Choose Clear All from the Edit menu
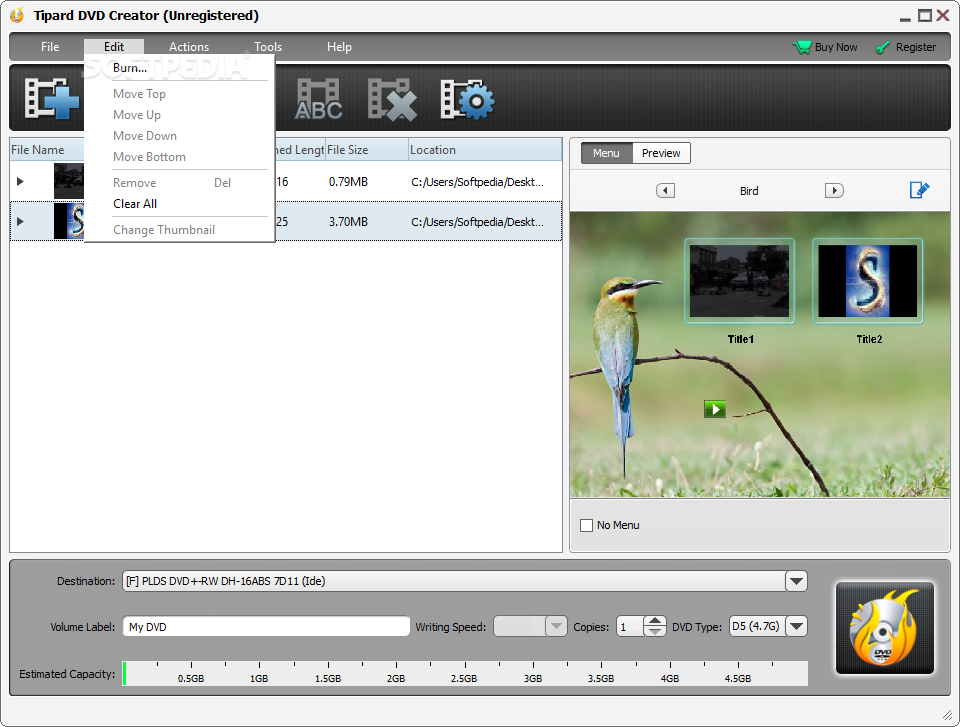Image resolution: width=960 pixels, height=727 pixels. click(x=179, y=204)
